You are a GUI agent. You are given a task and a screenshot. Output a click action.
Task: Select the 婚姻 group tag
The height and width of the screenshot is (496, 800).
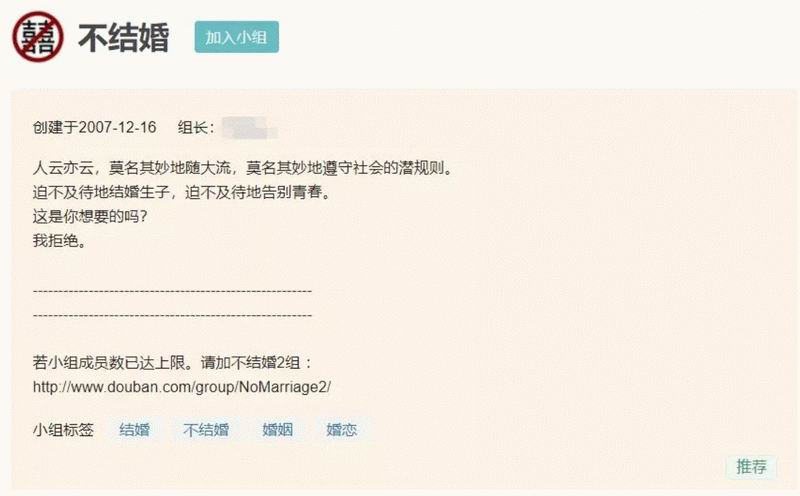[277, 430]
